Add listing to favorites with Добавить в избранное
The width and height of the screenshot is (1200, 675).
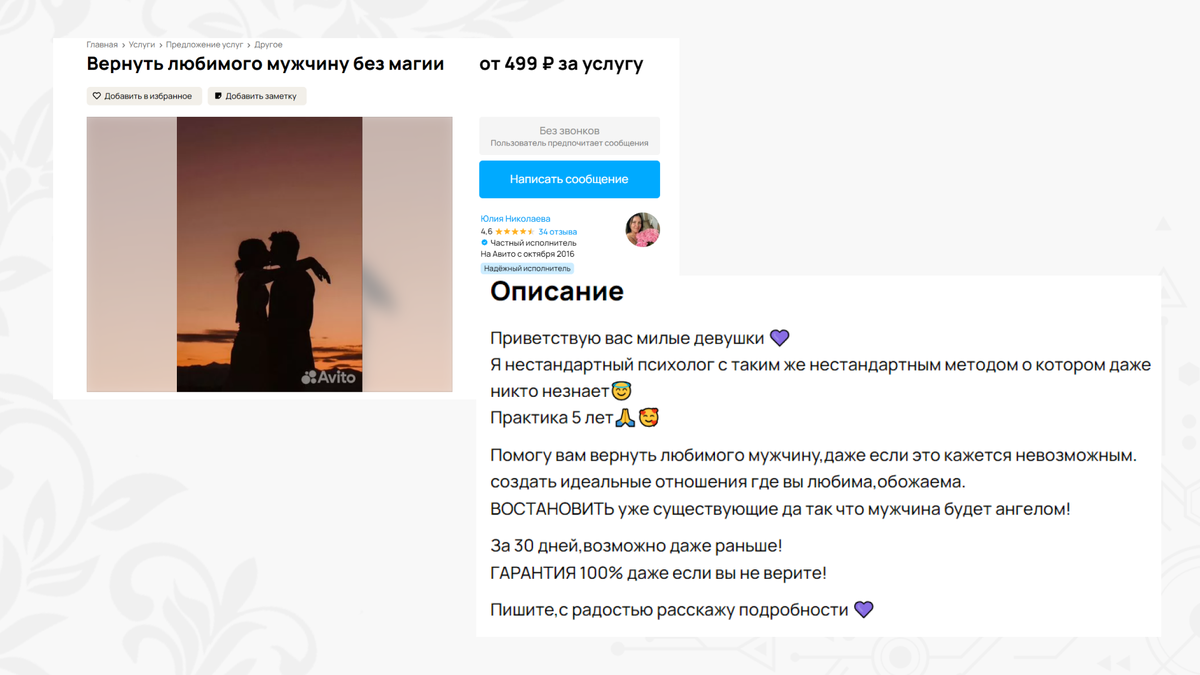click(x=144, y=96)
